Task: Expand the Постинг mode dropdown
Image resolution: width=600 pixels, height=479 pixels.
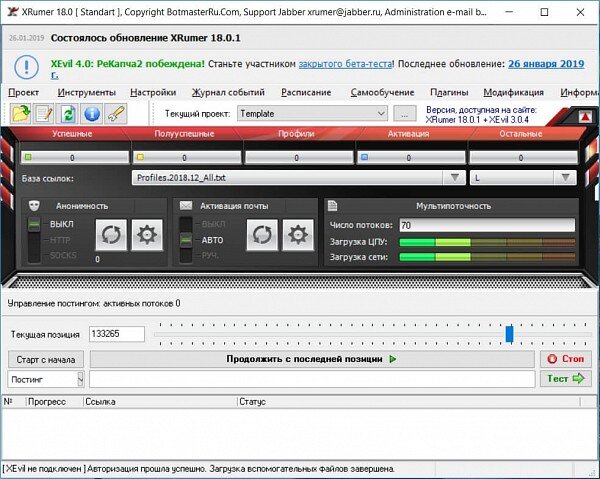Action: coord(80,380)
